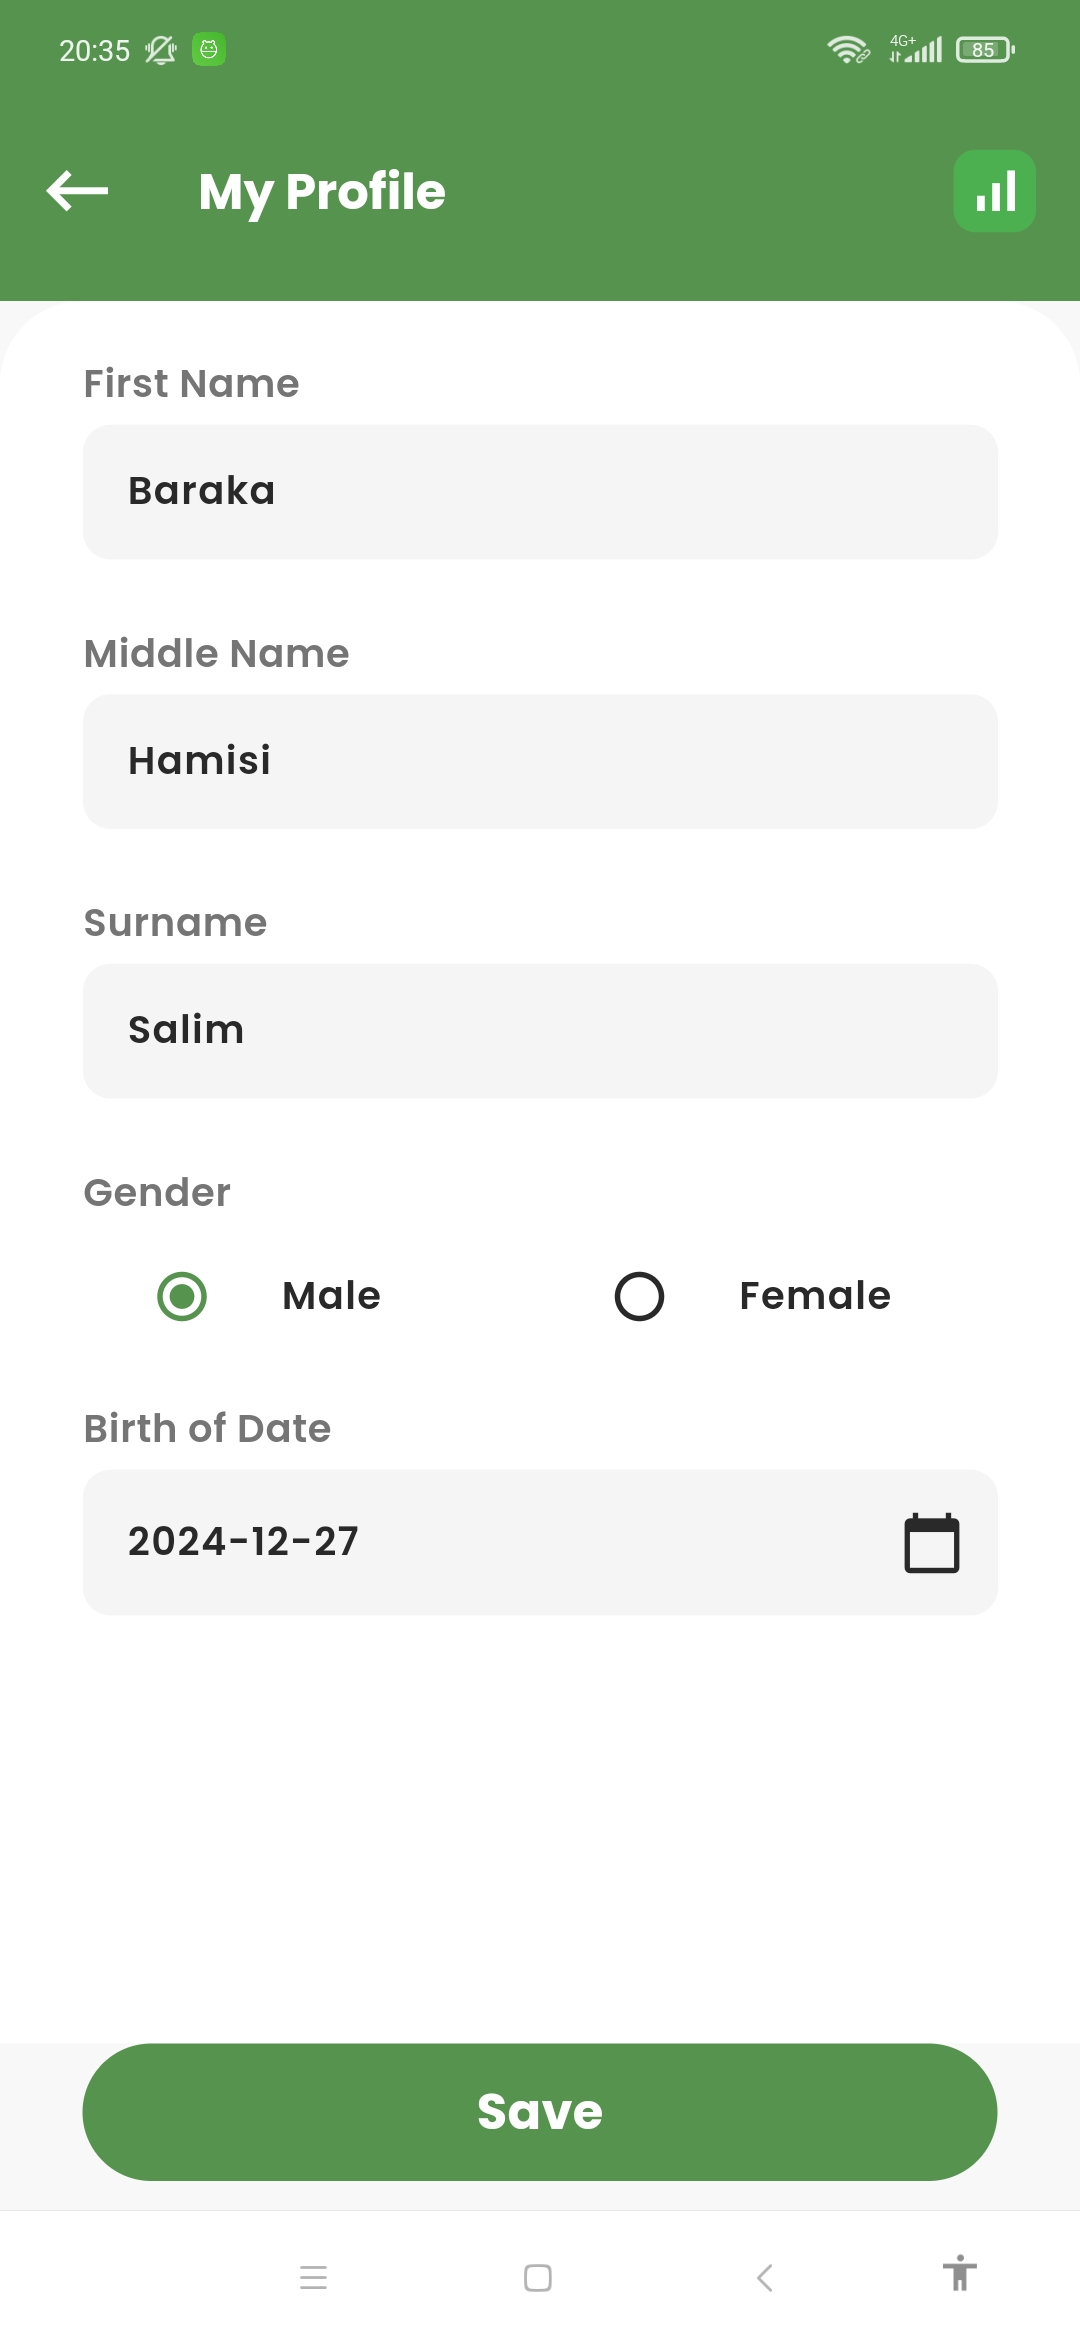This screenshot has width=1080, height=2340.
Task: Tap the accessibility figure icon
Action: (x=959, y=2274)
